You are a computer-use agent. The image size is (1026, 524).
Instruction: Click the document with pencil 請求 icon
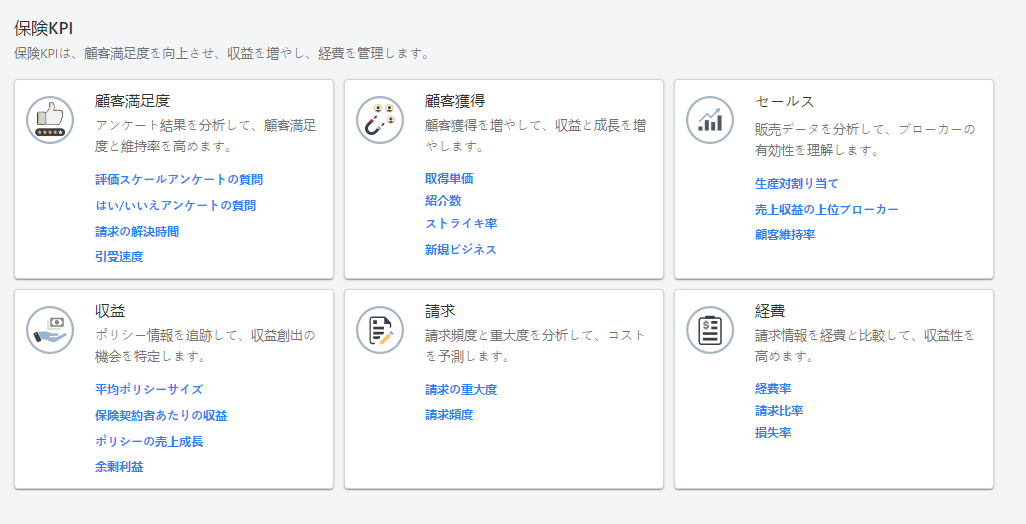[380, 330]
